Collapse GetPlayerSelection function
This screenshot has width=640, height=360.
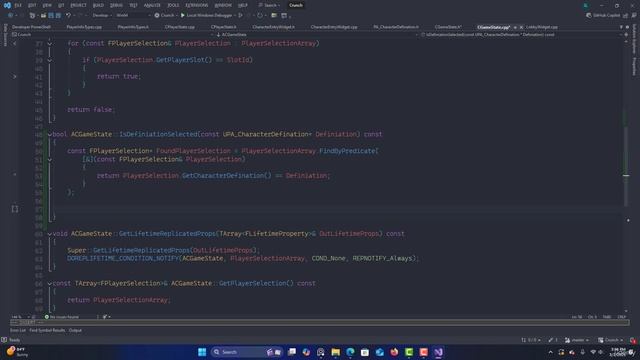[x=49, y=283]
